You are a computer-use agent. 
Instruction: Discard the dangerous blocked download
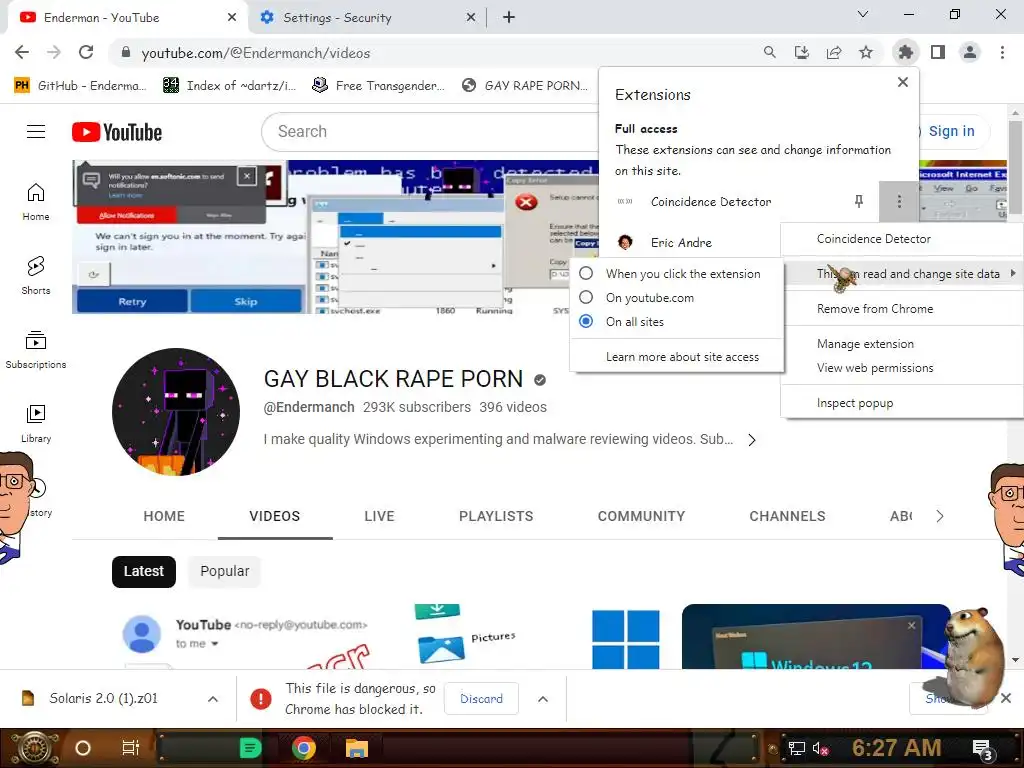481,699
